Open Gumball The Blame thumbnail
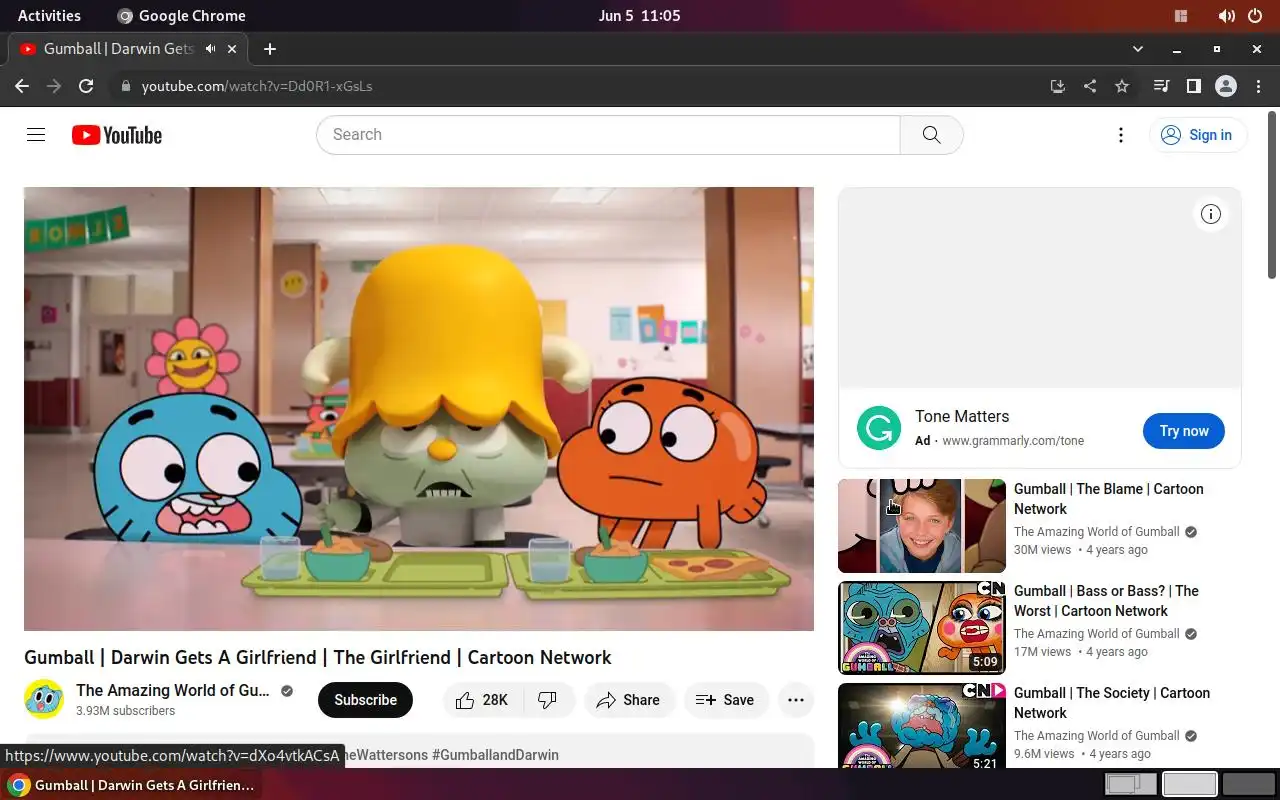1280x800 pixels. [x=922, y=526]
